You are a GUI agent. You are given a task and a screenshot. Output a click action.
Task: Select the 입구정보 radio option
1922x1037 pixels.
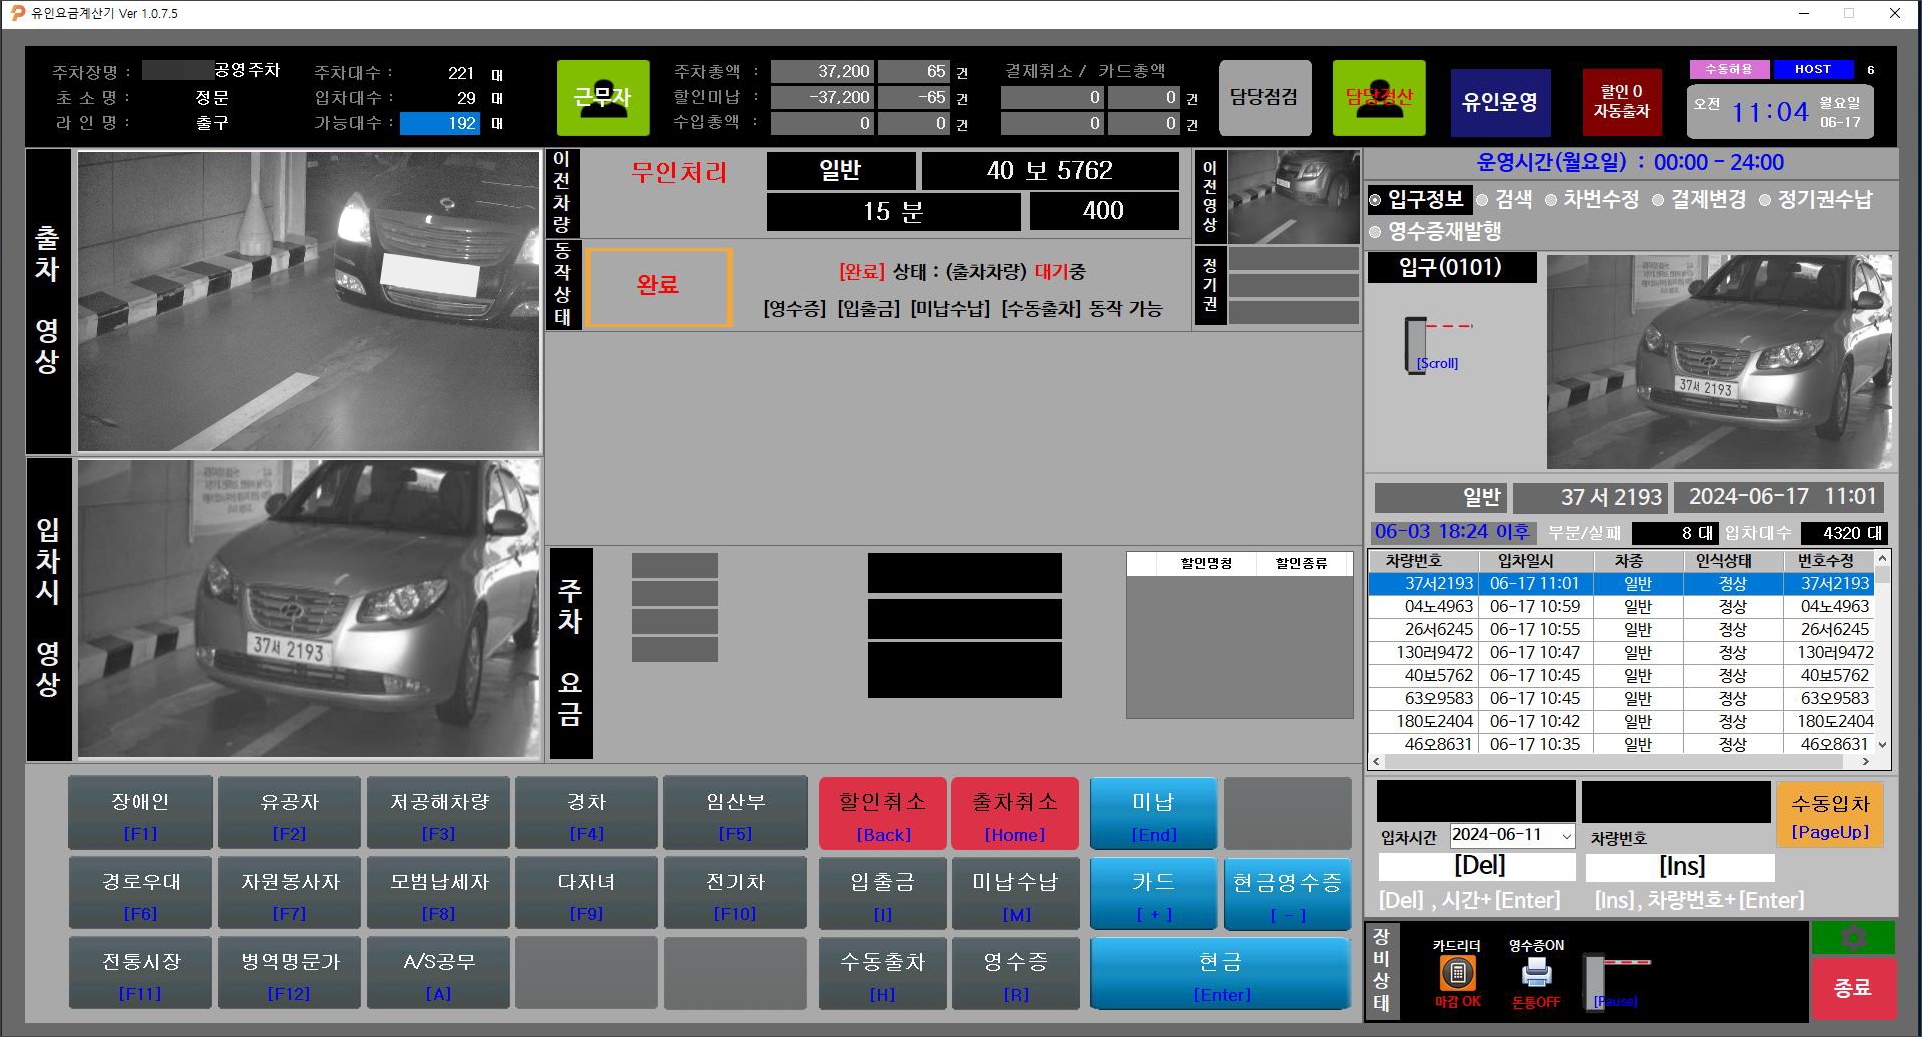pyautogui.click(x=1416, y=200)
